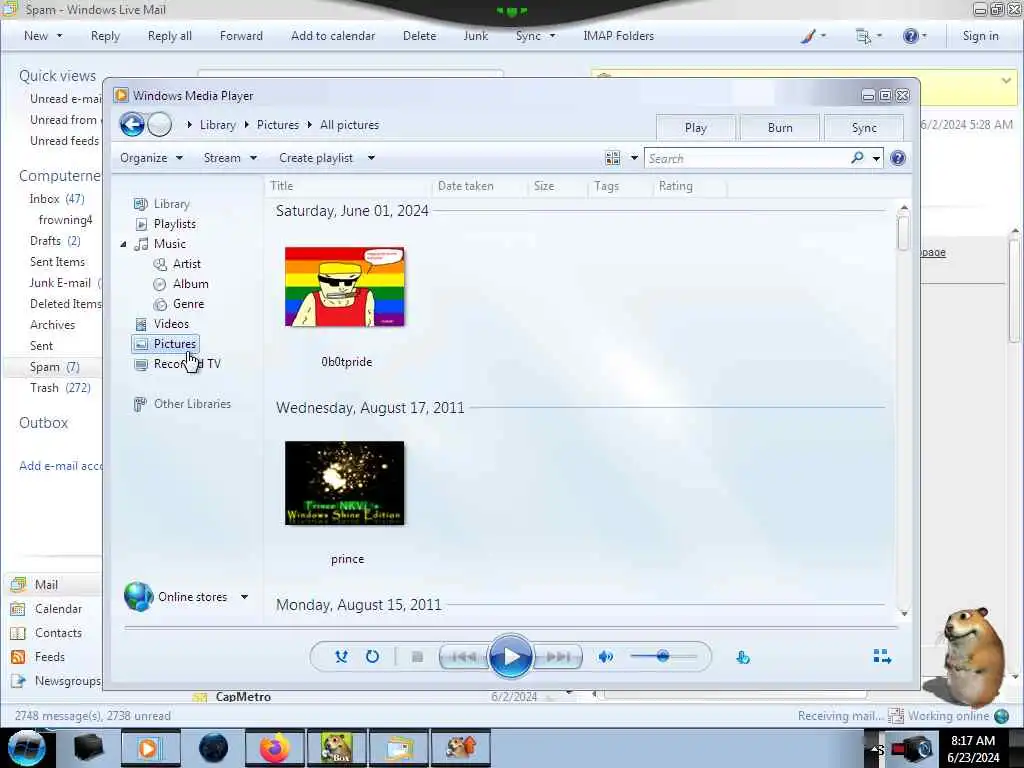Select the prince picture thumbnail
The width and height of the screenshot is (1024, 768).
pos(345,483)
